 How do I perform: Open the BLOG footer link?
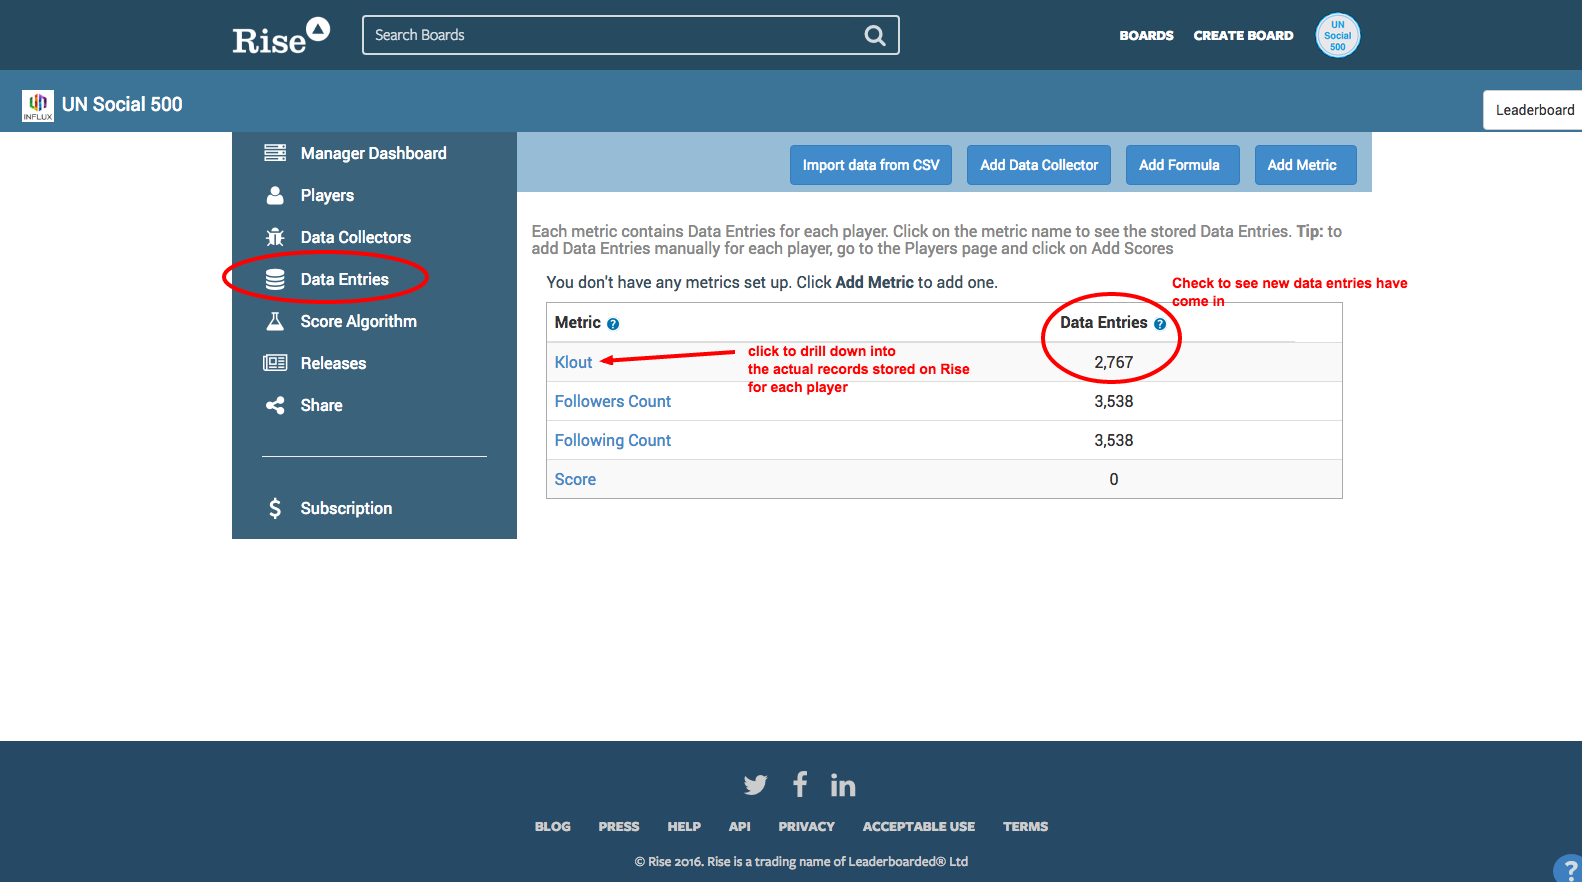click(x=553, y=826)
